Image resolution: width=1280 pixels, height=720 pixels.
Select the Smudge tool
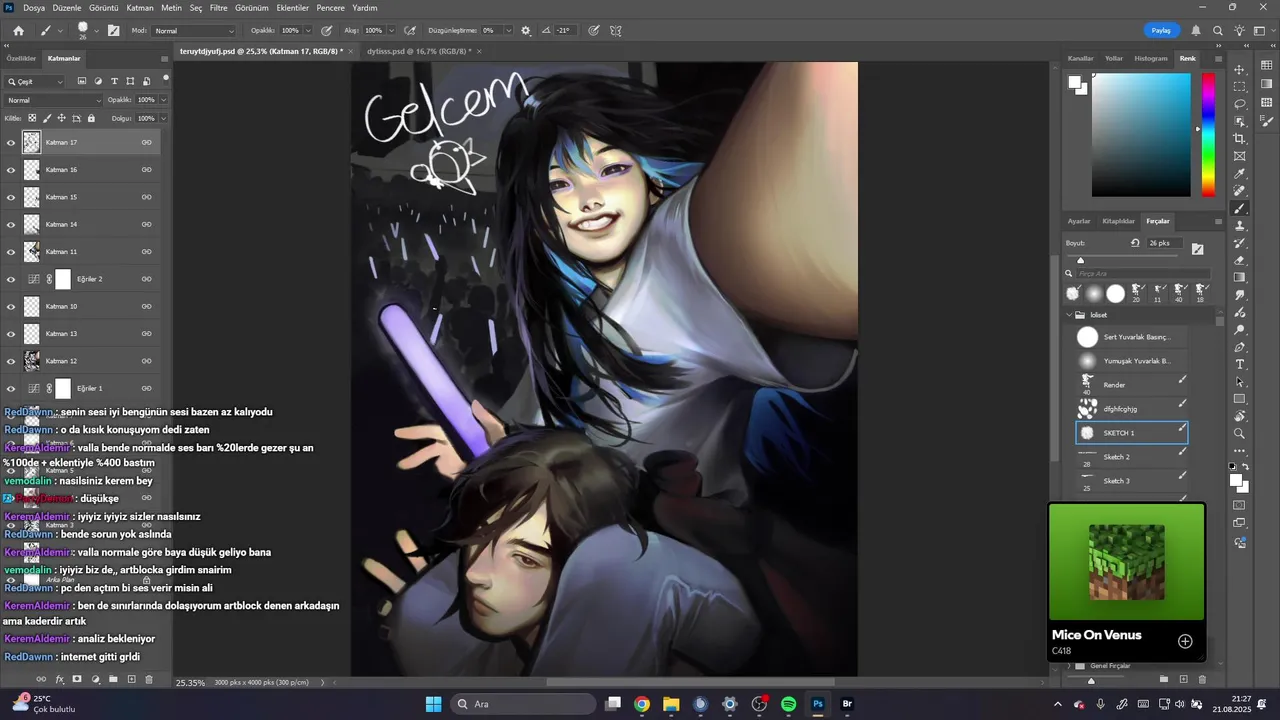coord(1240,296)
